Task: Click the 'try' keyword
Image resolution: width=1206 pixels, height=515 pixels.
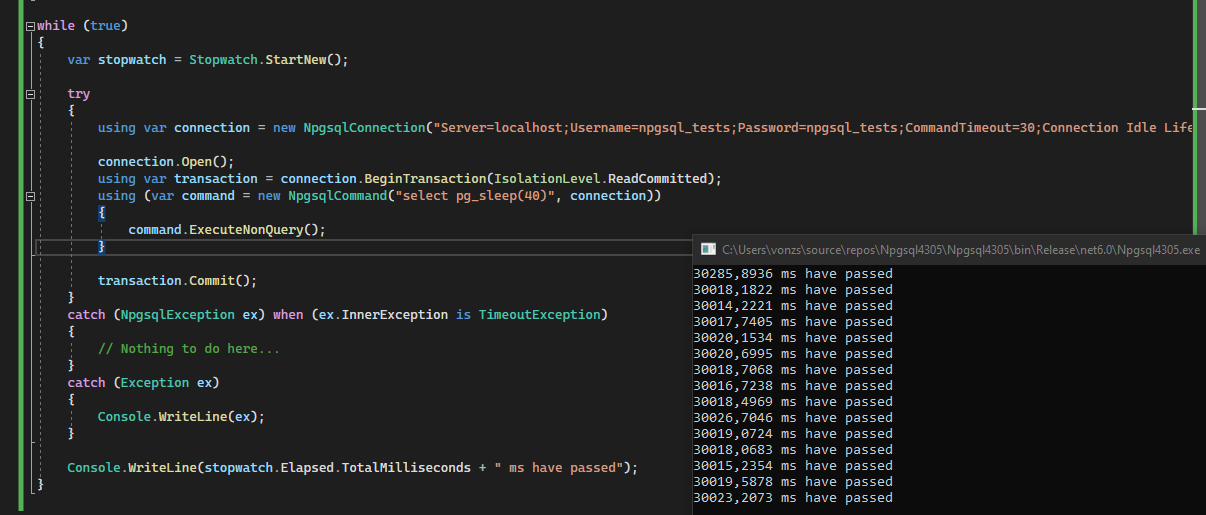Action: click(79, 93)
